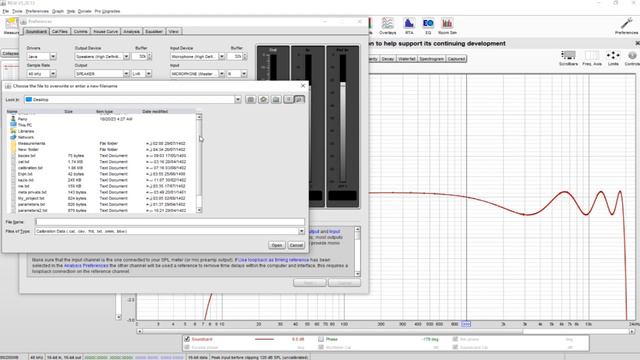Viewport: 640px width, 360px height.
Task: Select the Measurements folder
Action: (31, 144)
